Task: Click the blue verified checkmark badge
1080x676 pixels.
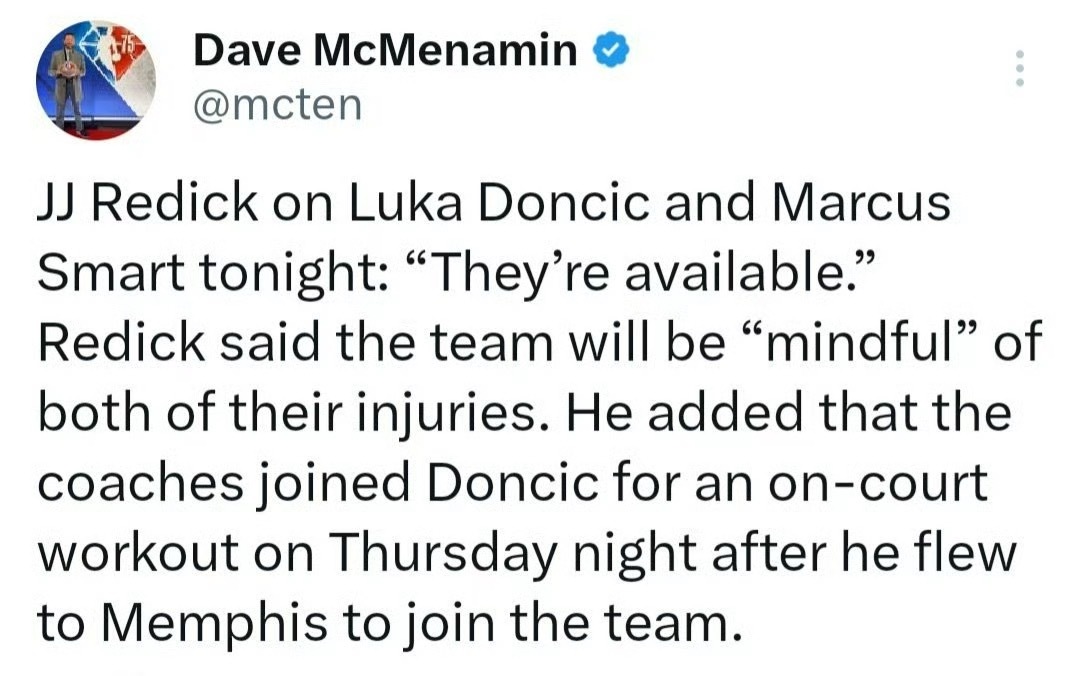Action: pyautogui.click(x=611, y=50)
